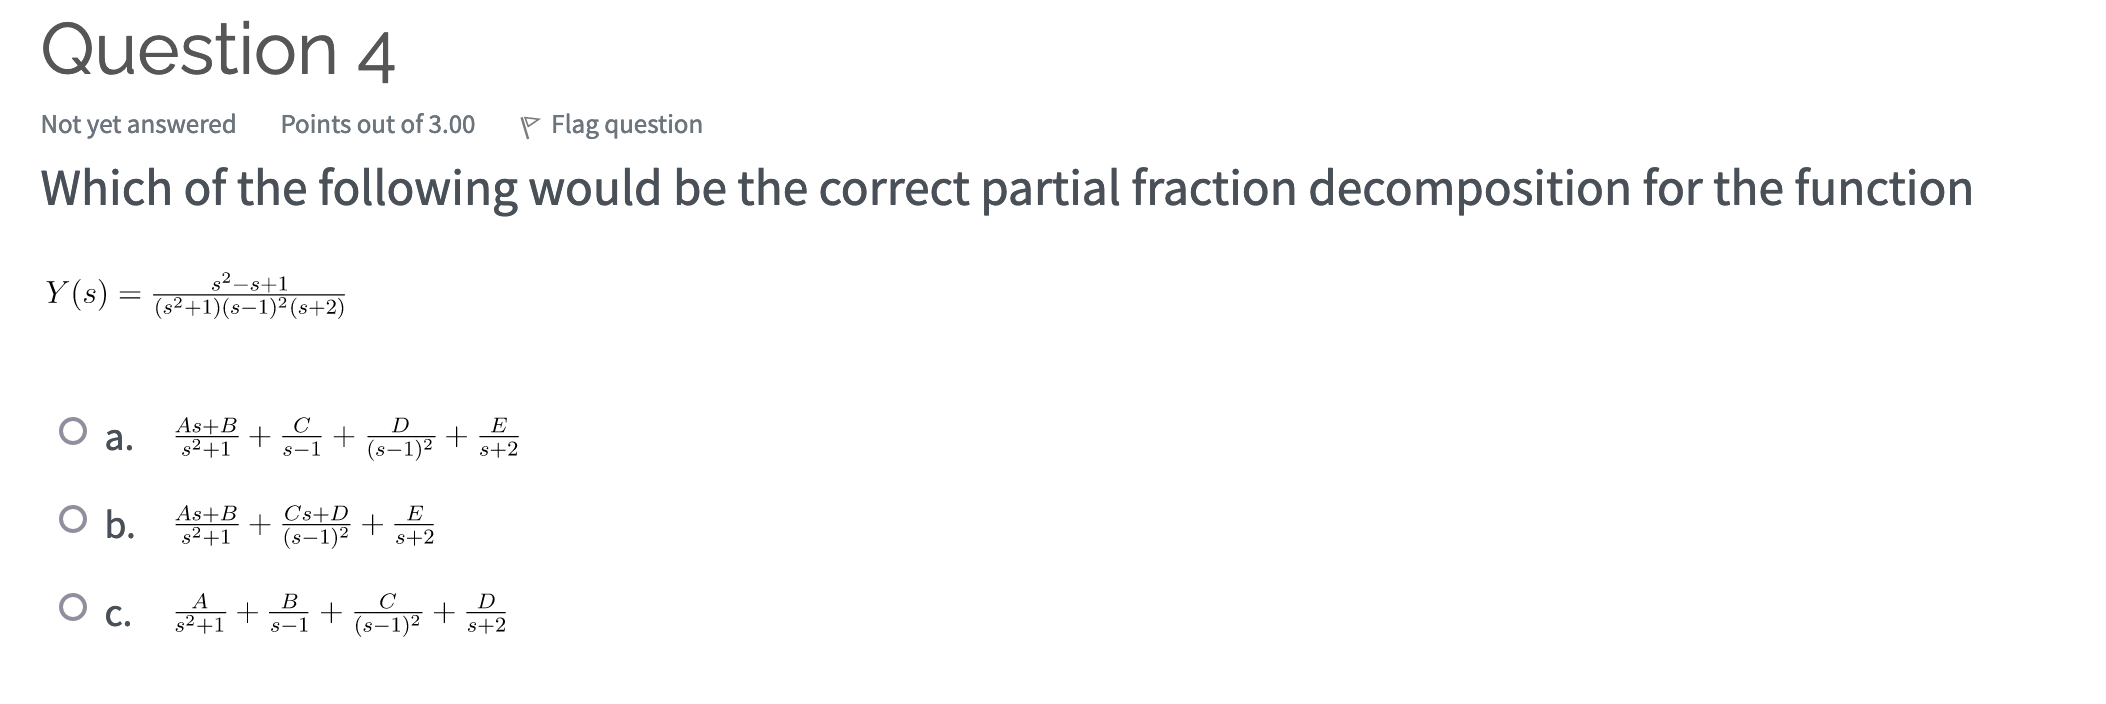Viewport: 2106px width, 704px height.
Task: Click the flag icon beside Flag question
Action: coord(533,124)
